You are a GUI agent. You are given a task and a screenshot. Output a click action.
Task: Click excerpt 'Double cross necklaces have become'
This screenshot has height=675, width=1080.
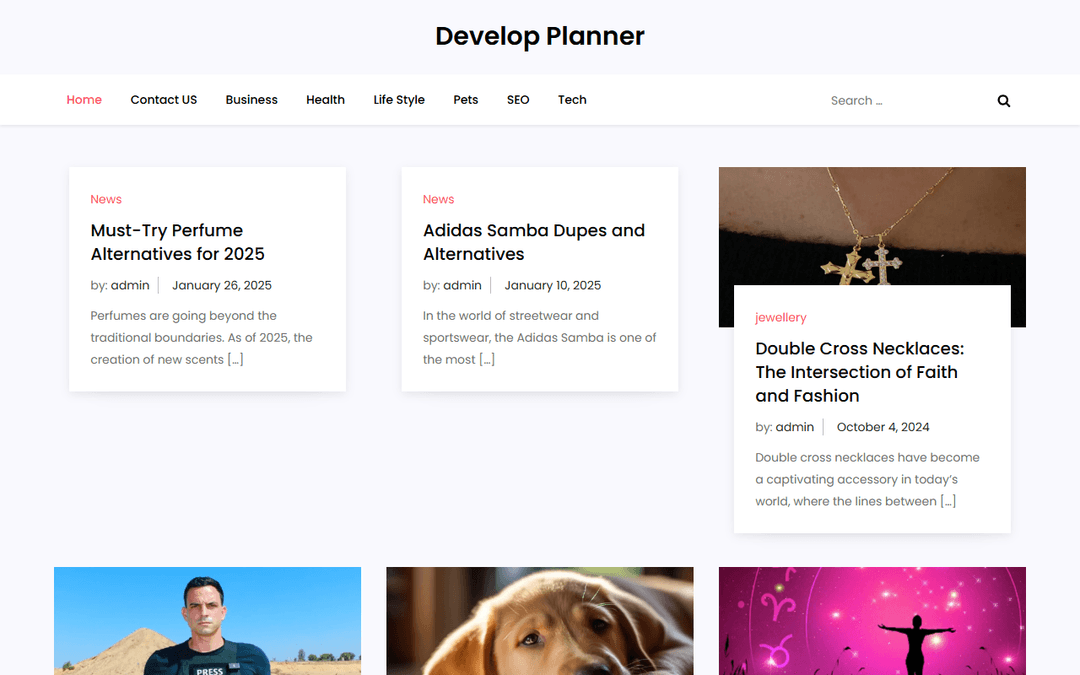(x=867, y=457)
